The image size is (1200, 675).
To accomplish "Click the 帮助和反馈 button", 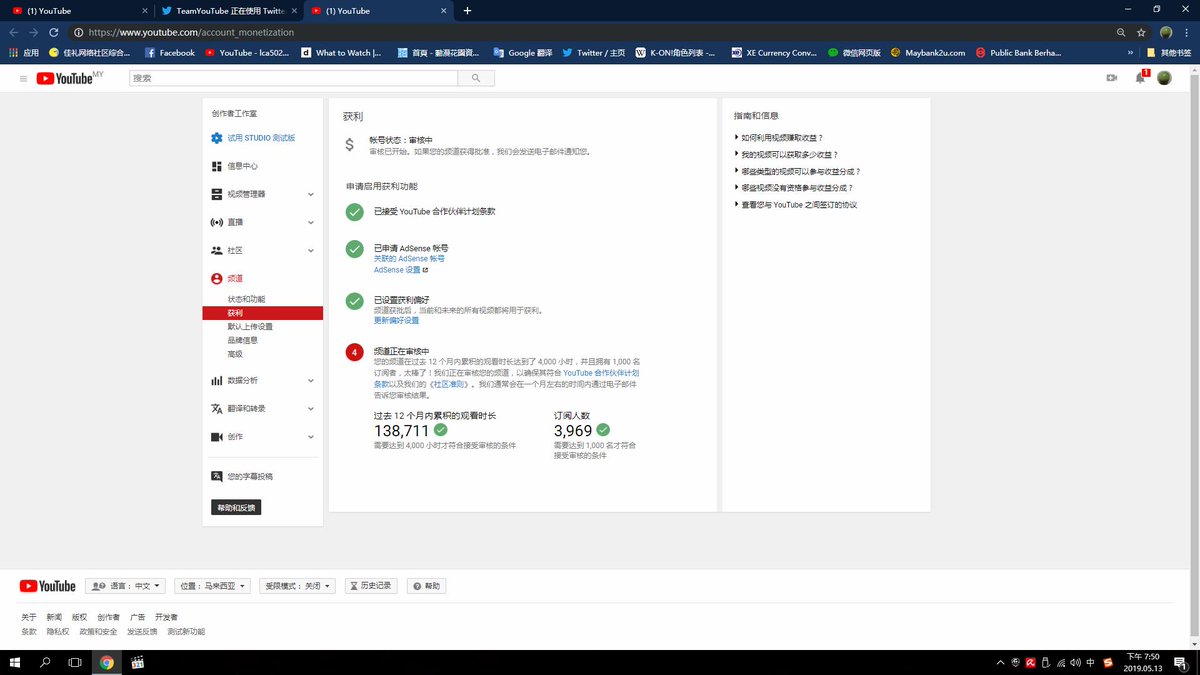I will click(236, 508).
